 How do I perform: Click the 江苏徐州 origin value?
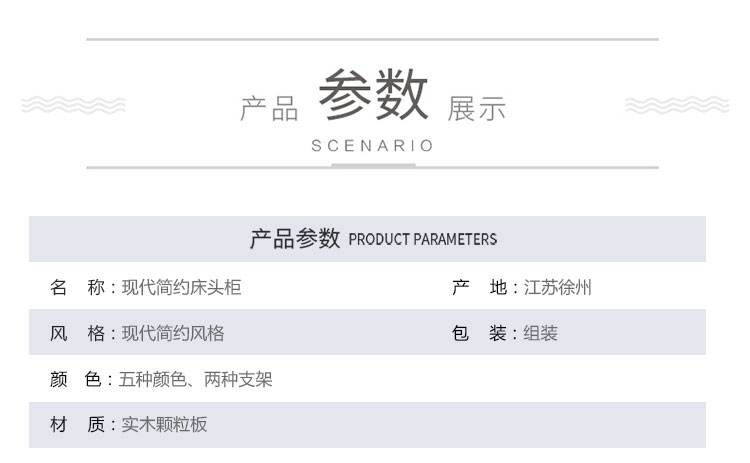click(558, 287)
